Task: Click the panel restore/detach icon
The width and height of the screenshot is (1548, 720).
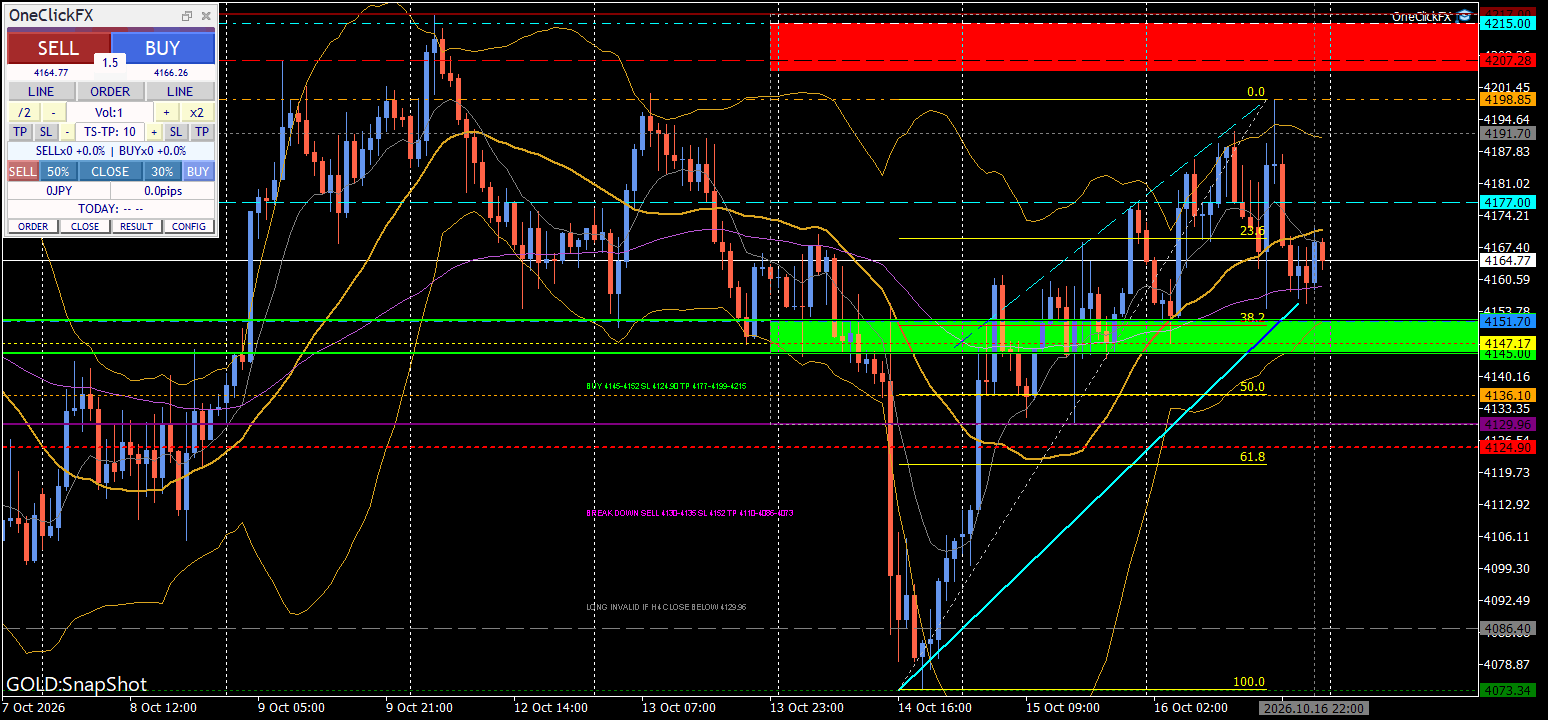Action: (187, 16)
